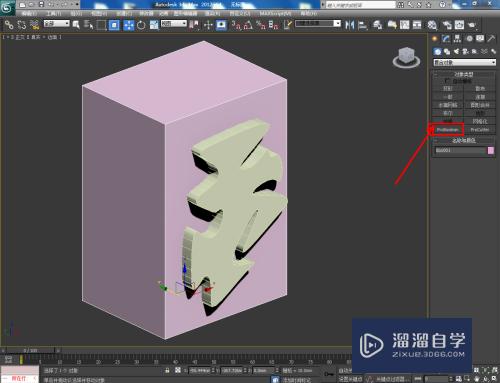Enable the AutoGrid checkbox under Object Type

pyautogui.click(x=447, y=81)
